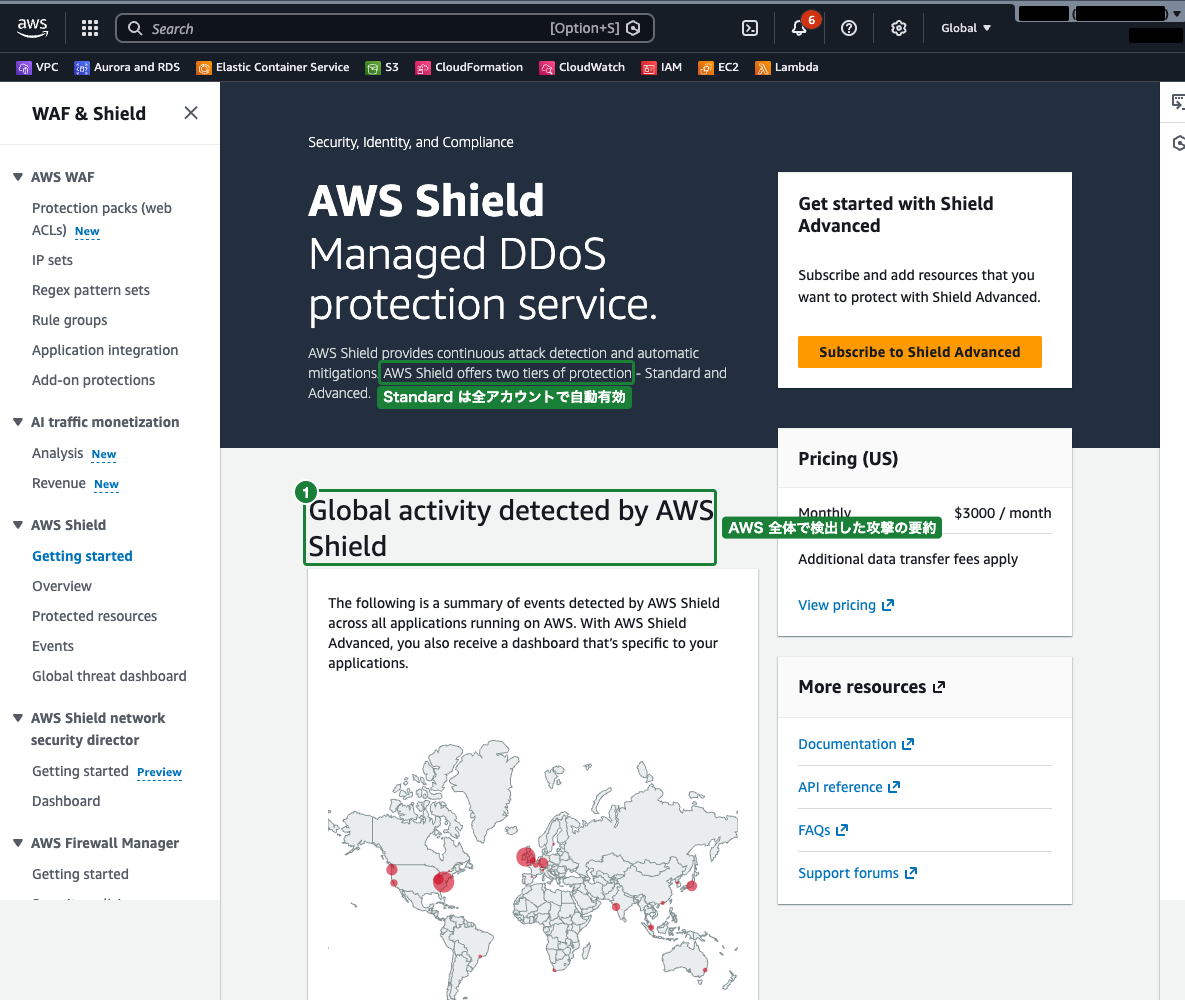Open Support forums link

pyautogui.click(x=858, y=873)
